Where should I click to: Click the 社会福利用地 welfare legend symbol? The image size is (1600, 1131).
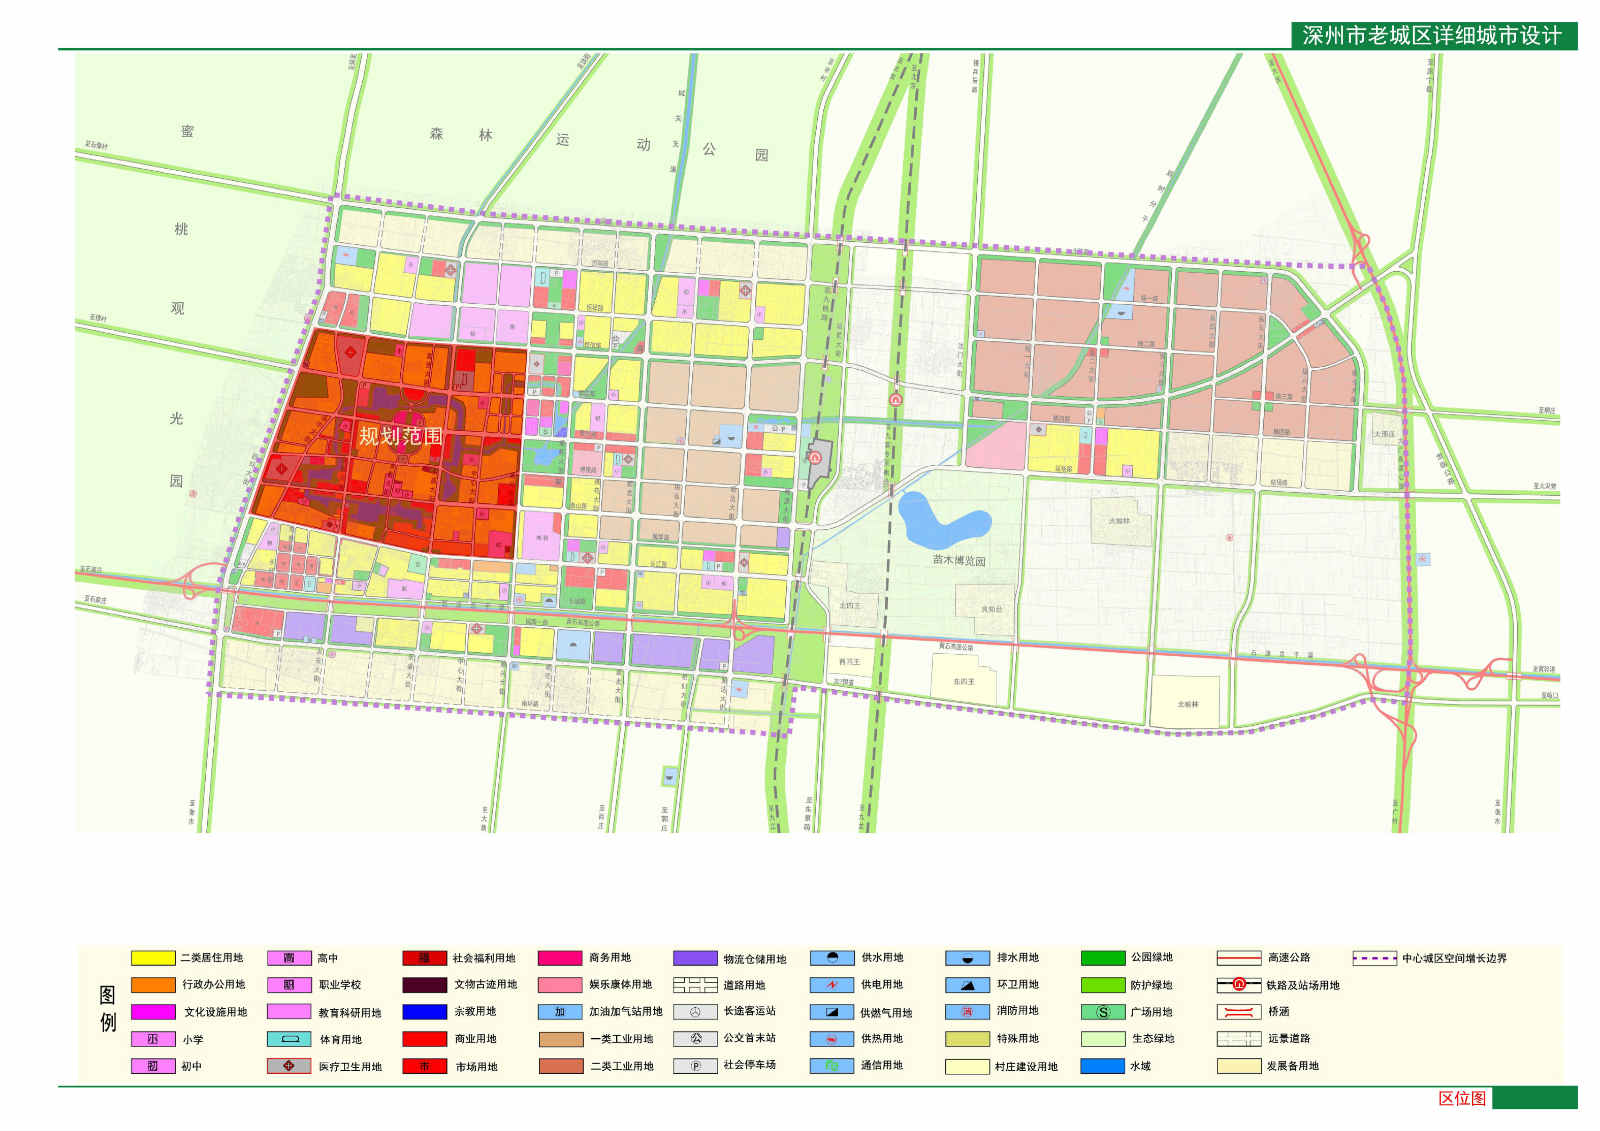pyautogui.click(x=424, y=958)
